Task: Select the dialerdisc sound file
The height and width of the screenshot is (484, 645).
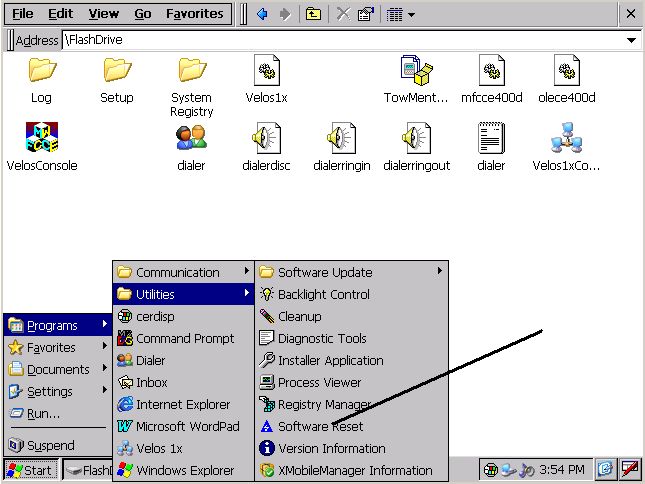Action: pos(266,147)
